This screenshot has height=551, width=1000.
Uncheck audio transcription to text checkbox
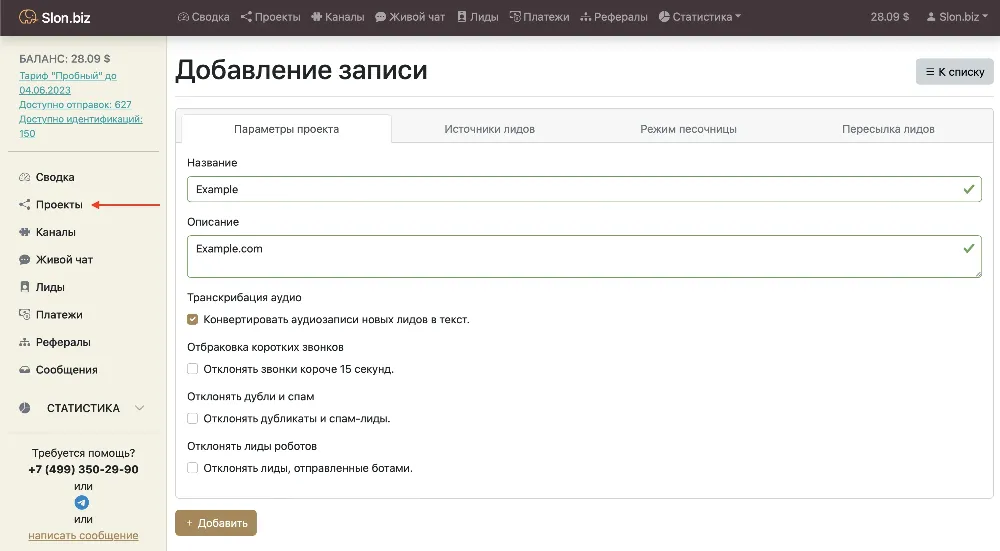tap(193, 320)
